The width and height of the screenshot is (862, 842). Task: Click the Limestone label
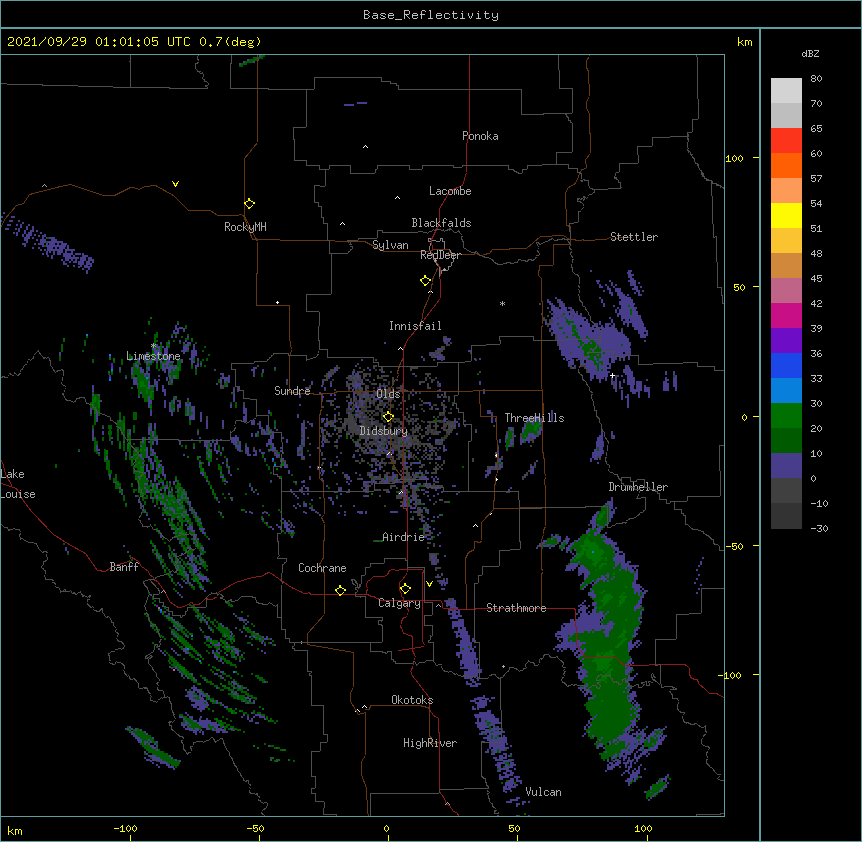153,356
